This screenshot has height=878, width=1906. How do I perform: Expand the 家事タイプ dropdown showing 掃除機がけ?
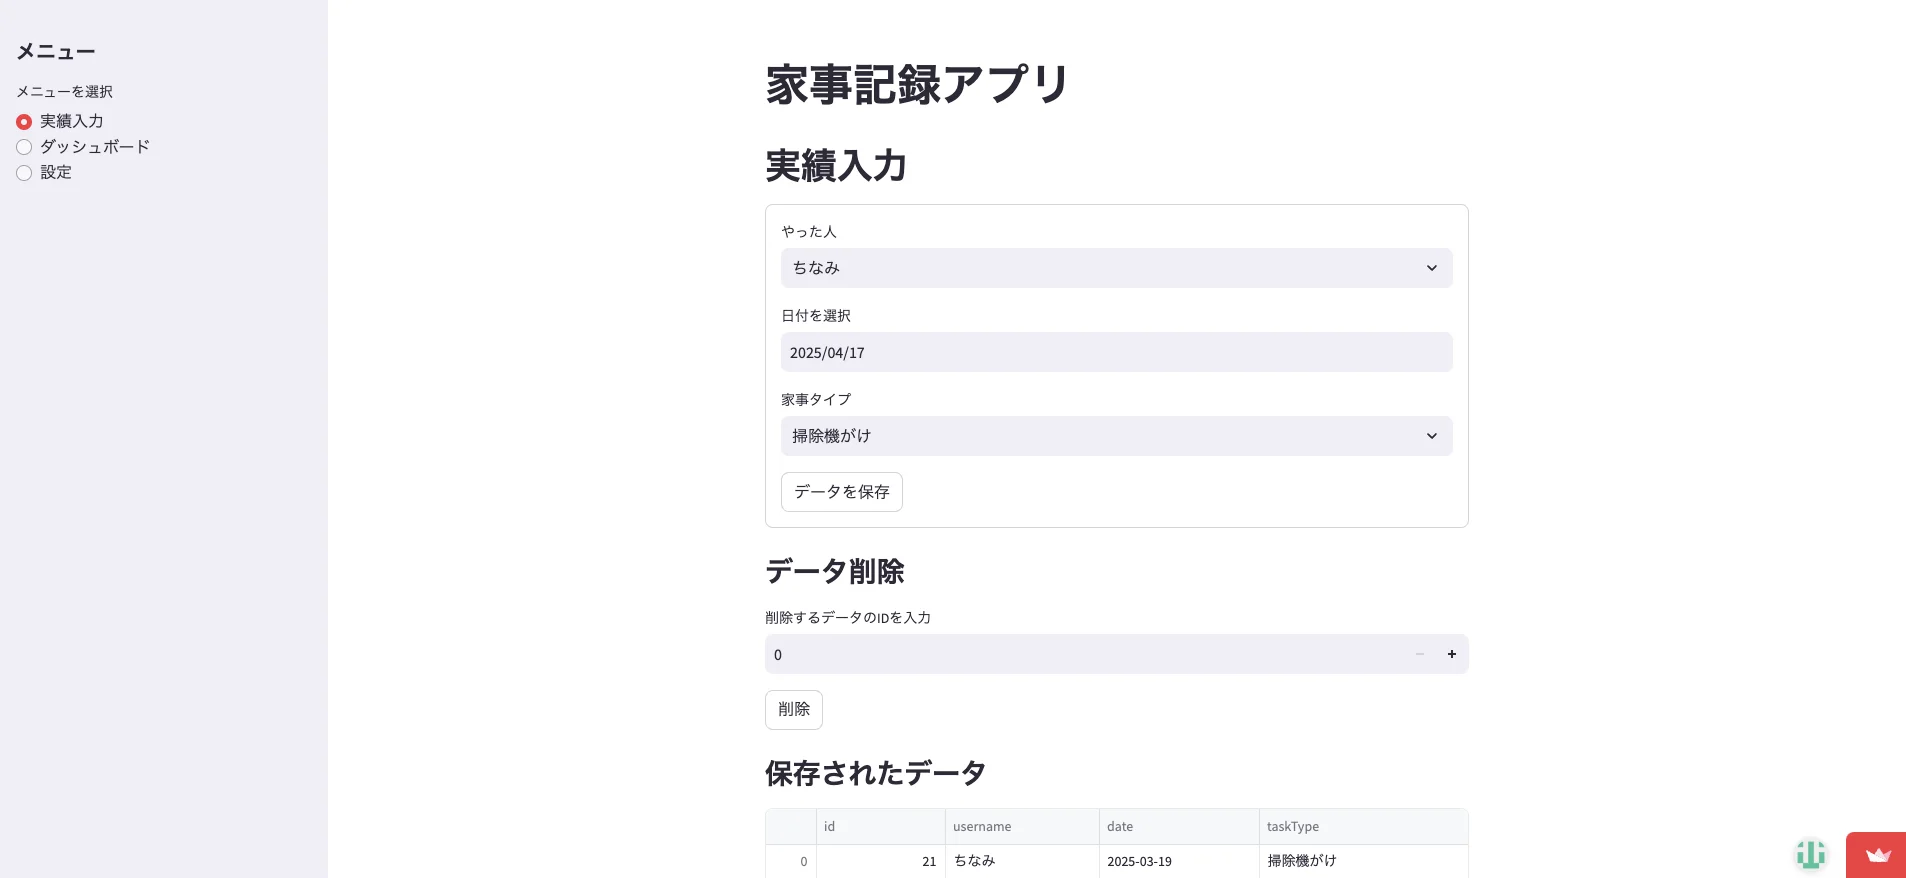(1100, 436)
